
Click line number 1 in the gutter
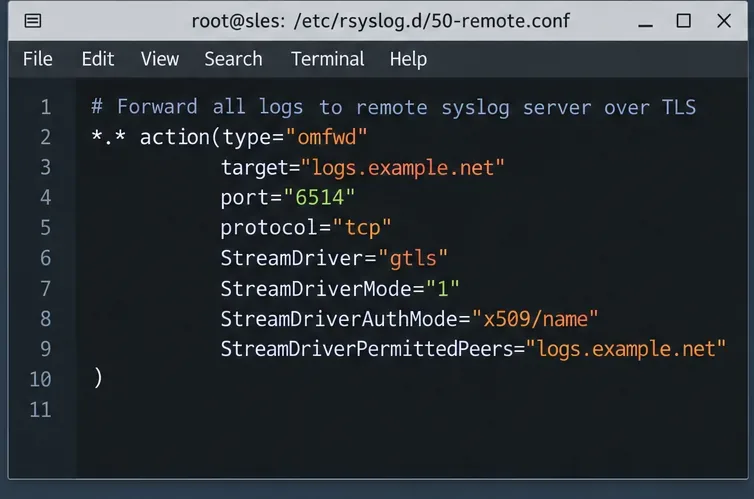pyautogui.click(x=46, y=107)
